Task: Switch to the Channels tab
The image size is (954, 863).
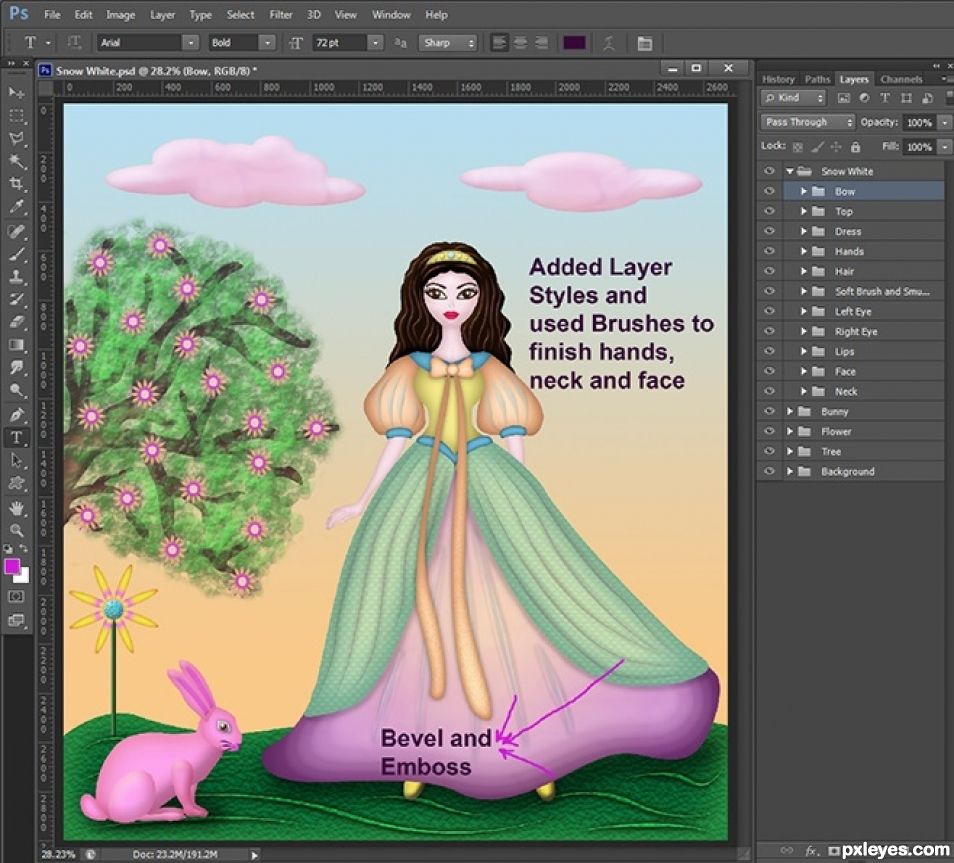Action: coord(901,79)
